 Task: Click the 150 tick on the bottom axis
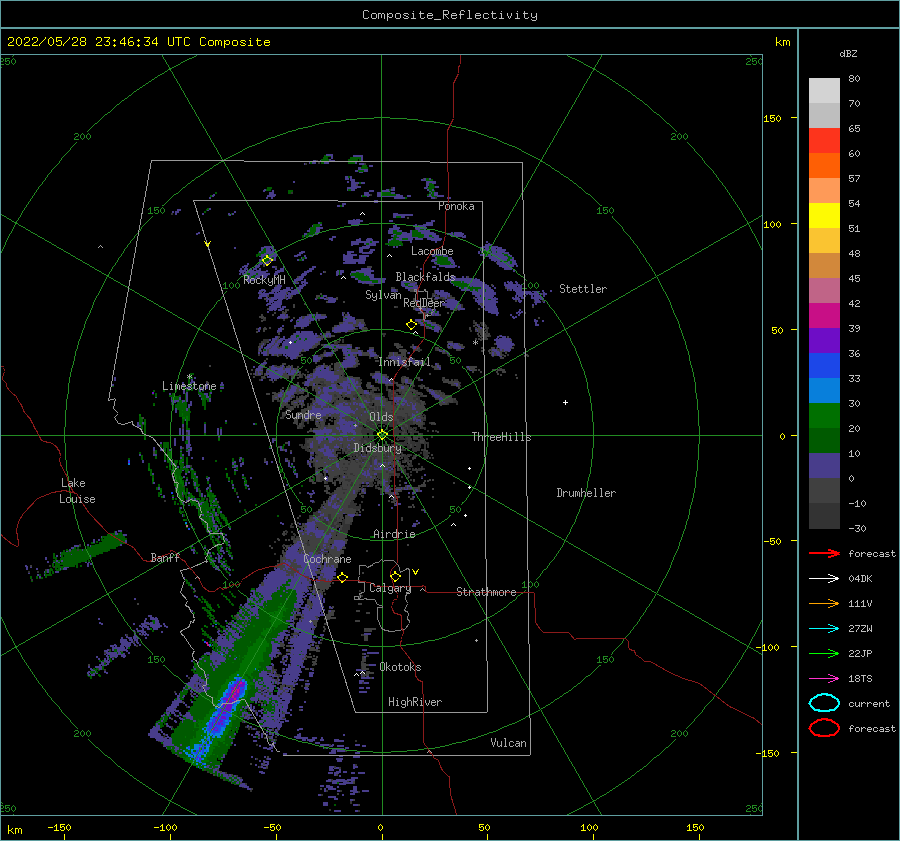[695, 827]
